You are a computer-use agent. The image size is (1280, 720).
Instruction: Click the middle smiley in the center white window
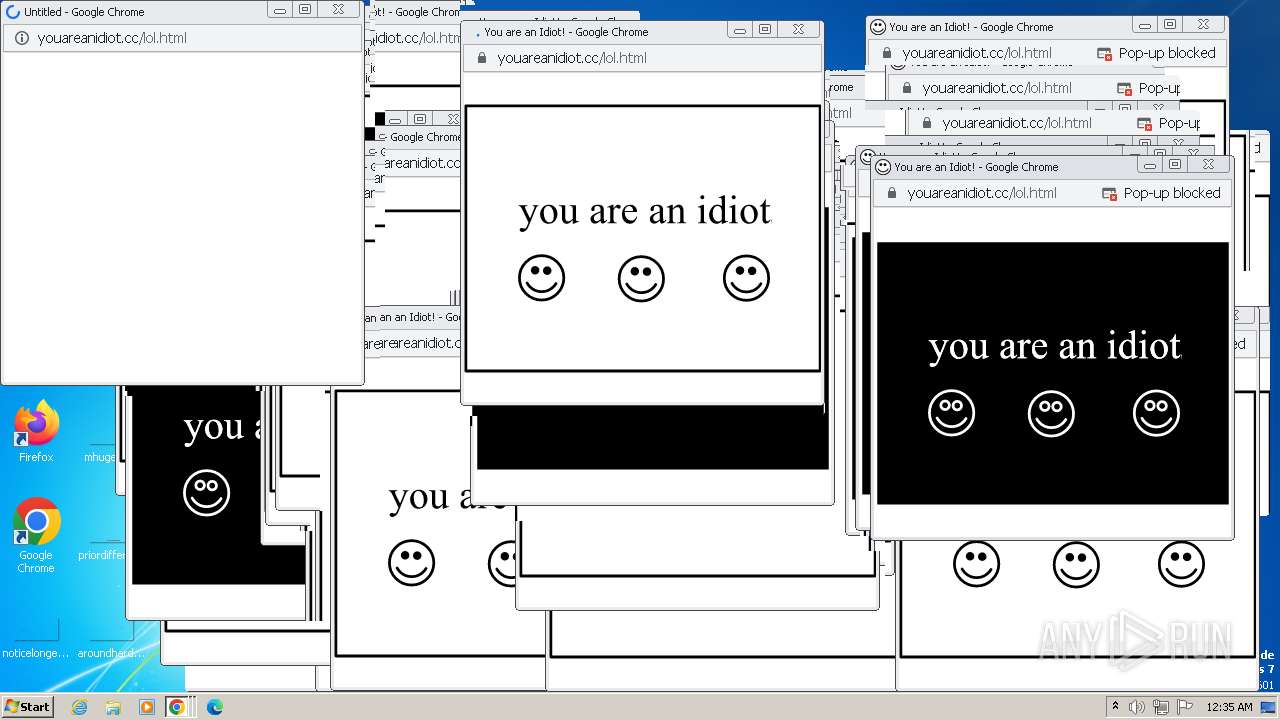(641, 278)
